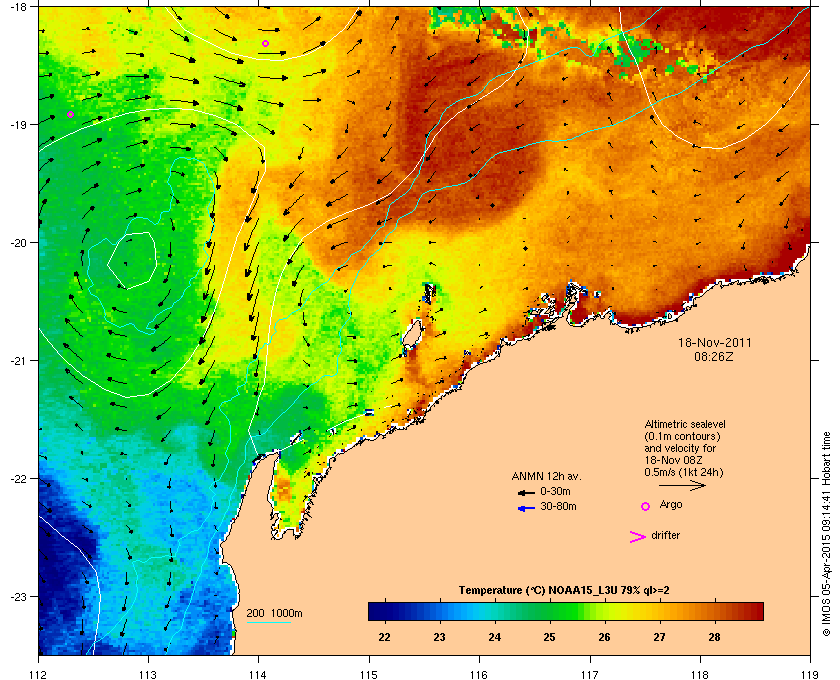Image resolution: width=840 pixels, height=680 pixels.
Task: Click the '200 1000m' bathymetry label
Action: (x=274, y=613)
